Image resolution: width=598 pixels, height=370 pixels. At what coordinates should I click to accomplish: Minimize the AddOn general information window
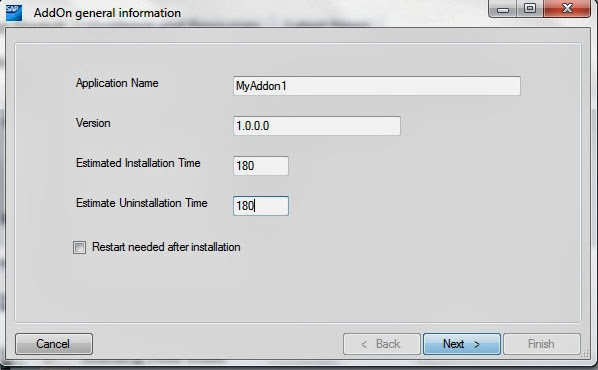(503, 8)
